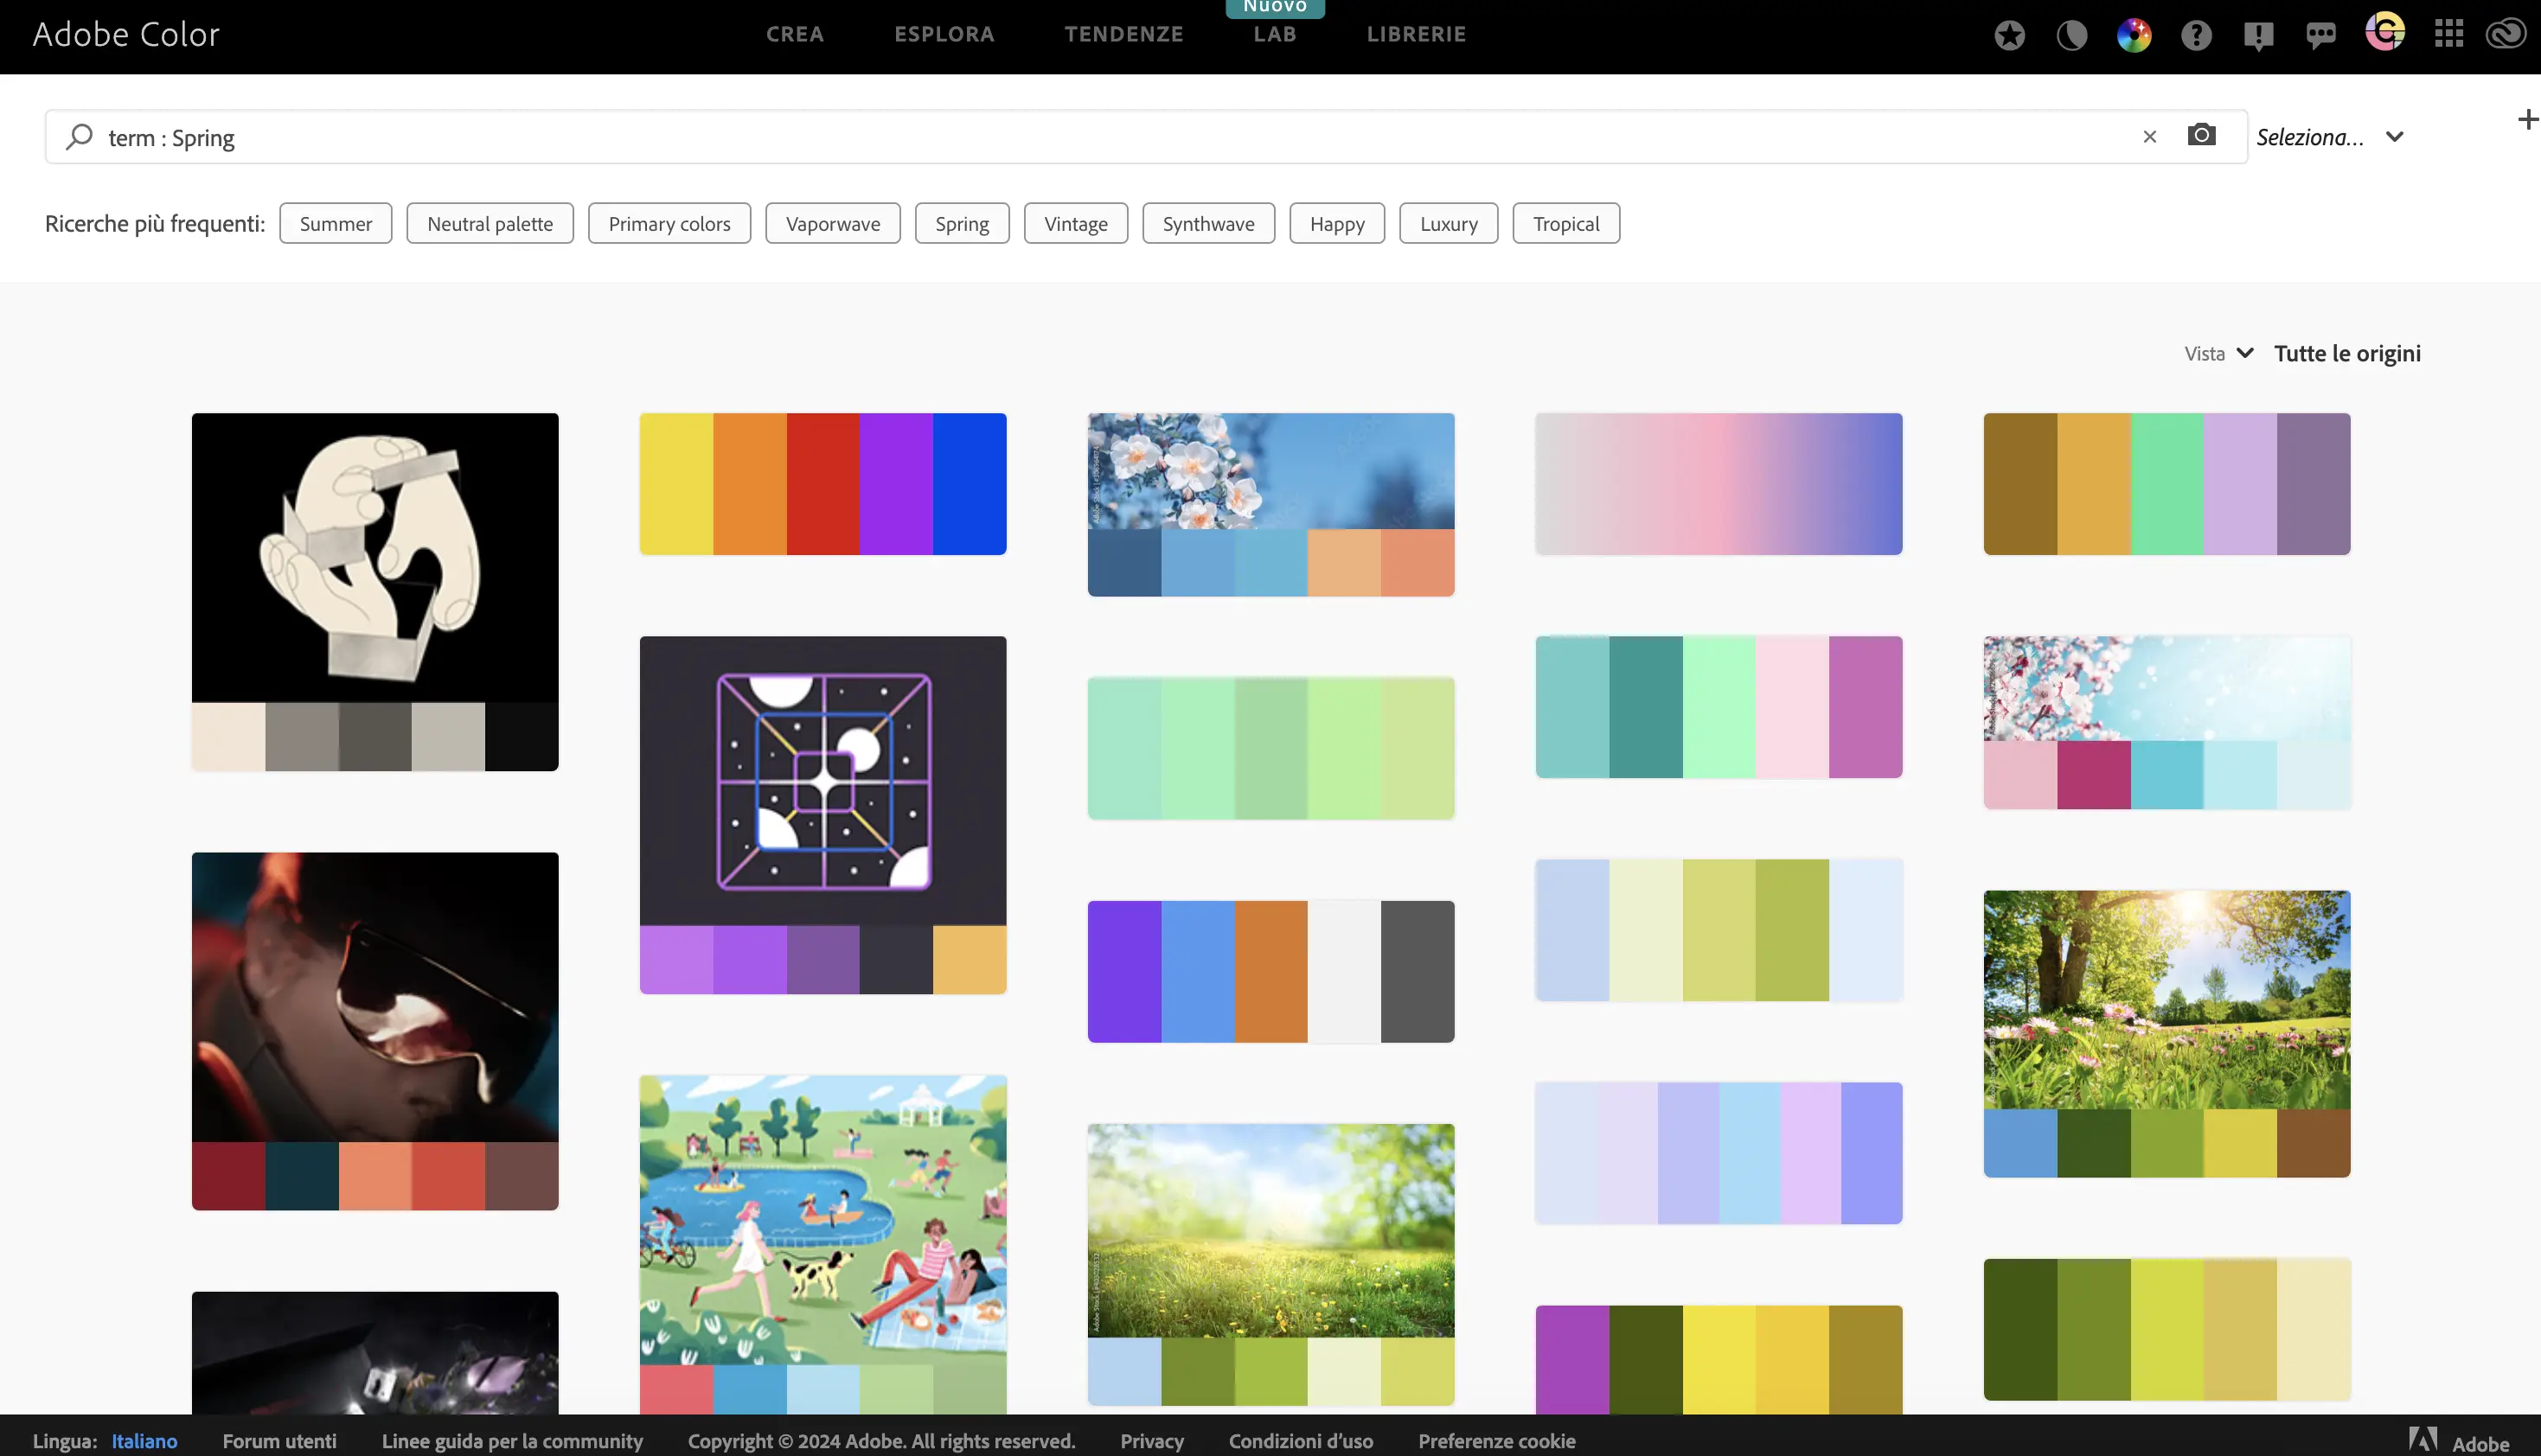Select the Vaporwave frequent search chip

tap(832, 224)
